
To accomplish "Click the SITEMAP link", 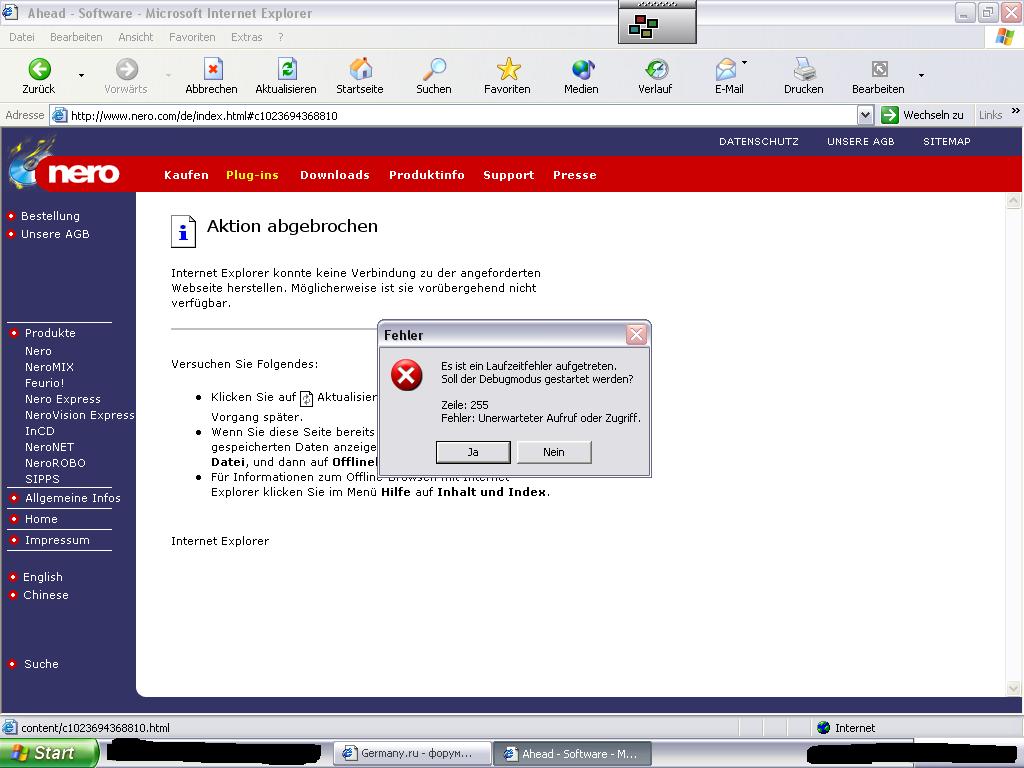I will [947, 141].
